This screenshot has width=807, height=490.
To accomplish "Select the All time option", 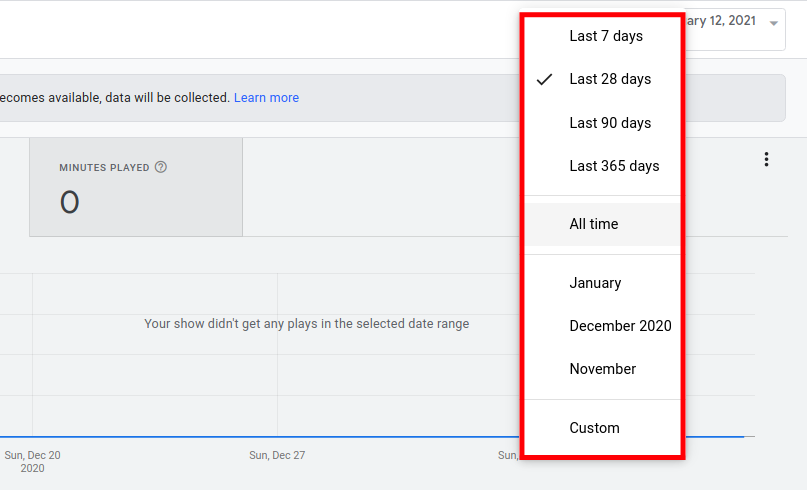I will [x=594, y=224].
